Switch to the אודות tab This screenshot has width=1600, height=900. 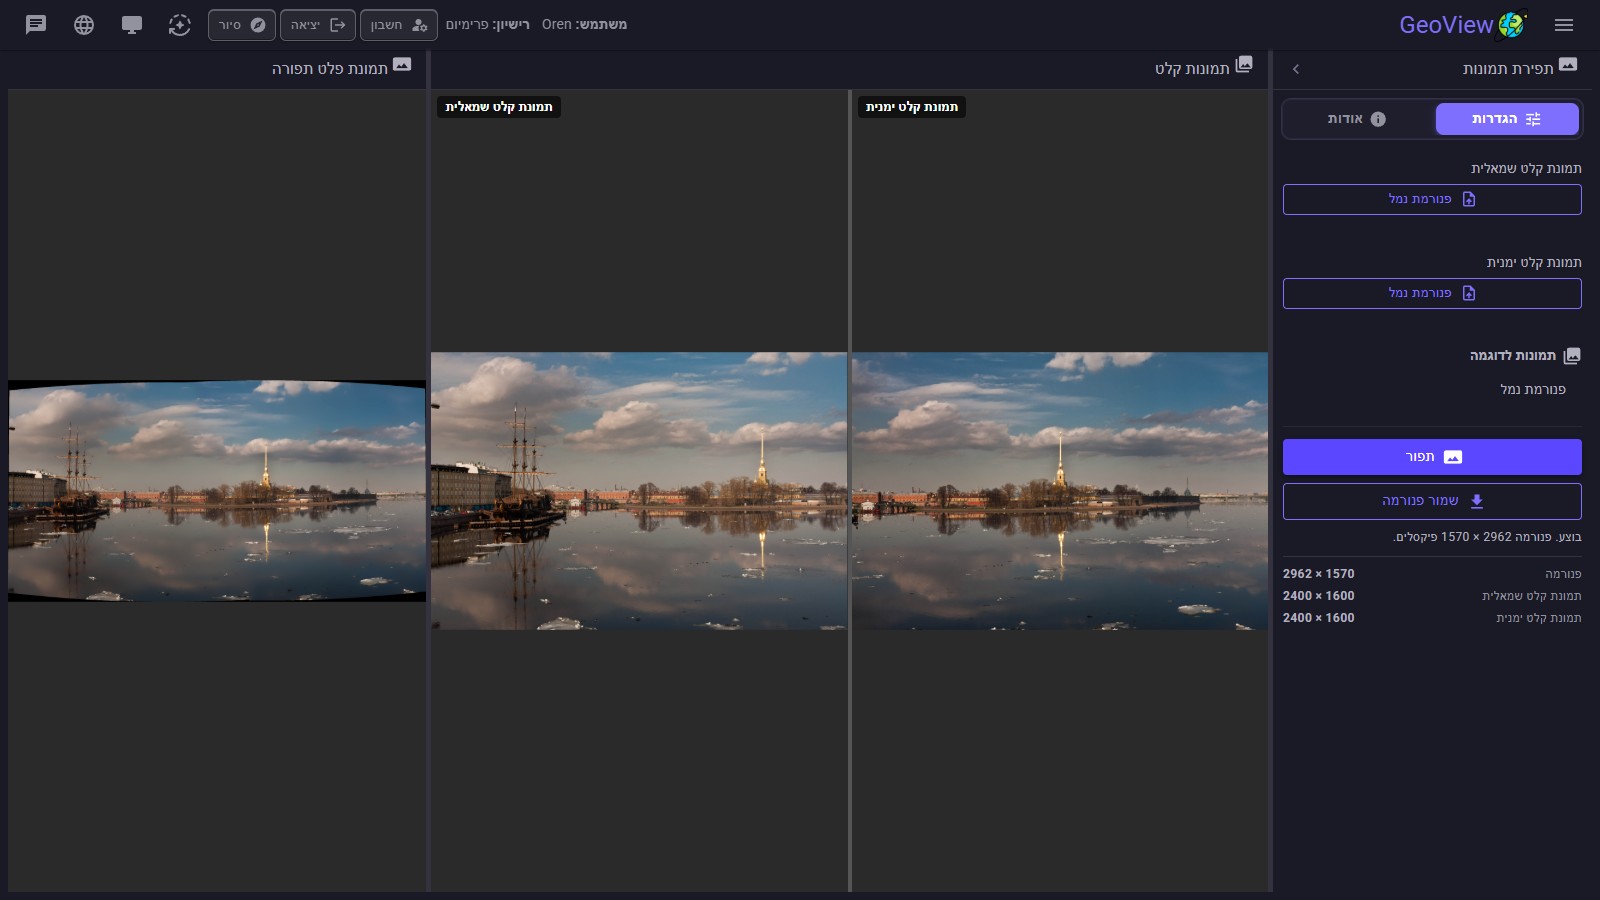tap(1357, 119)
